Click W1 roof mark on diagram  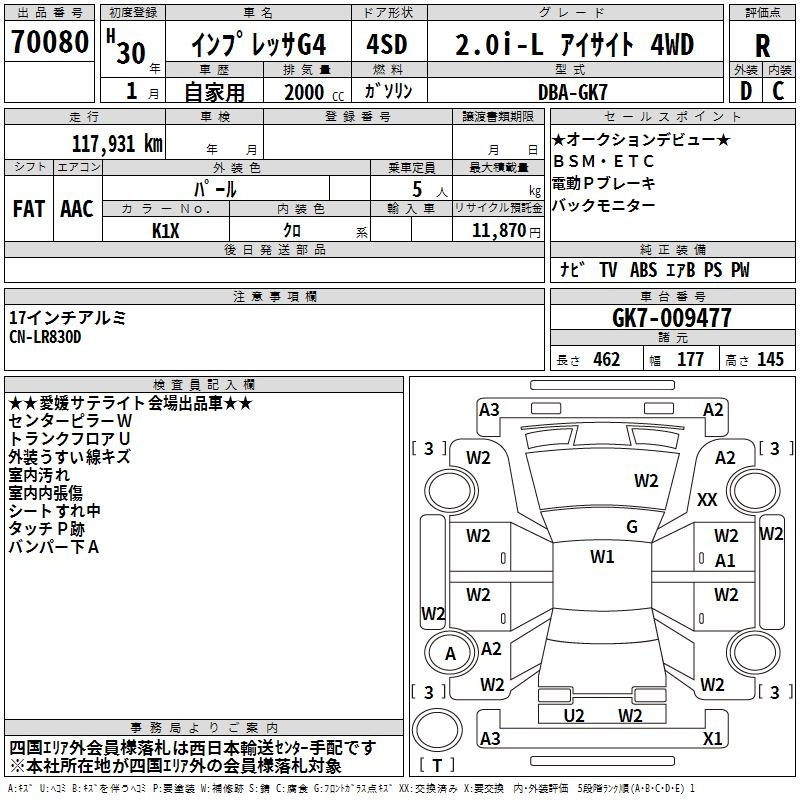pos(602,557)
